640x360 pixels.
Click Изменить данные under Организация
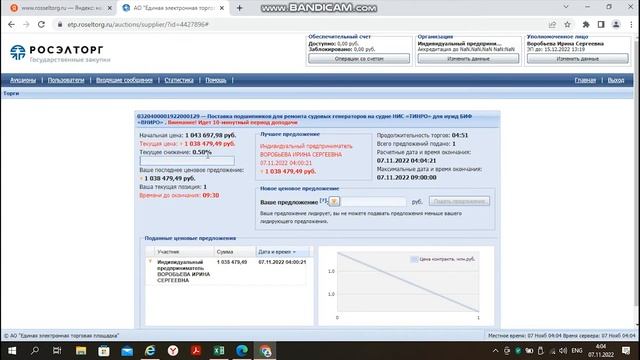click(468, 59)
